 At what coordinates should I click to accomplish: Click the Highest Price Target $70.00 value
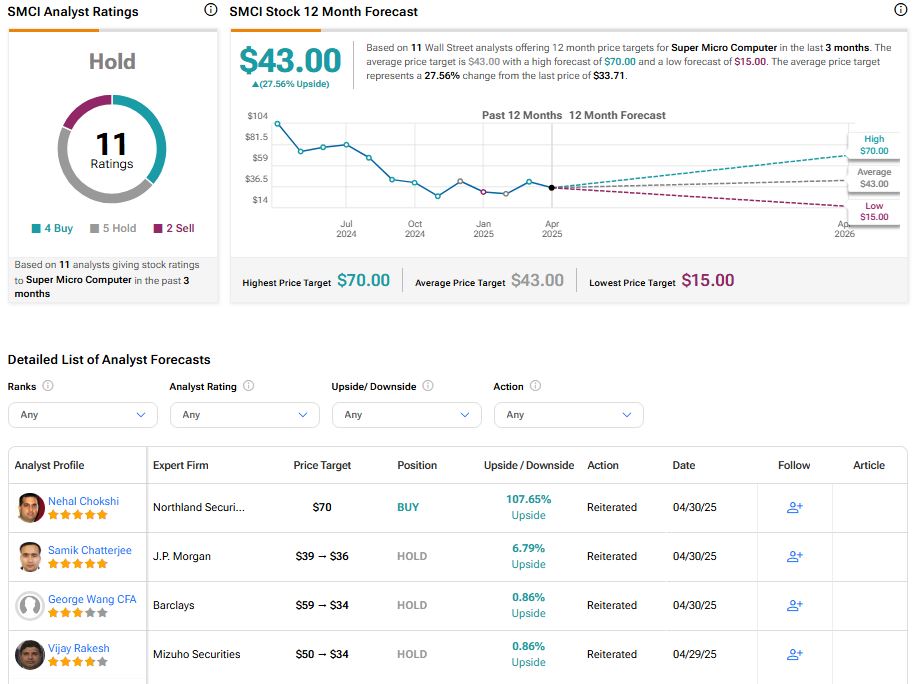coord(364,281)
